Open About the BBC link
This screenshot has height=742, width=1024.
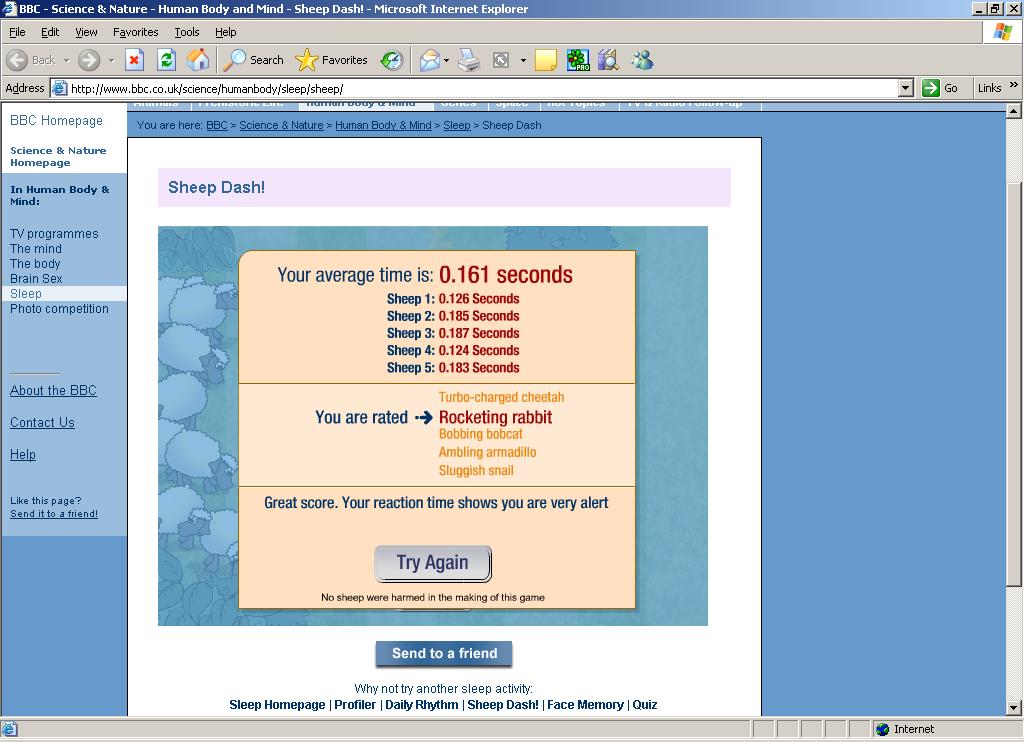click(x=54, y=391)
